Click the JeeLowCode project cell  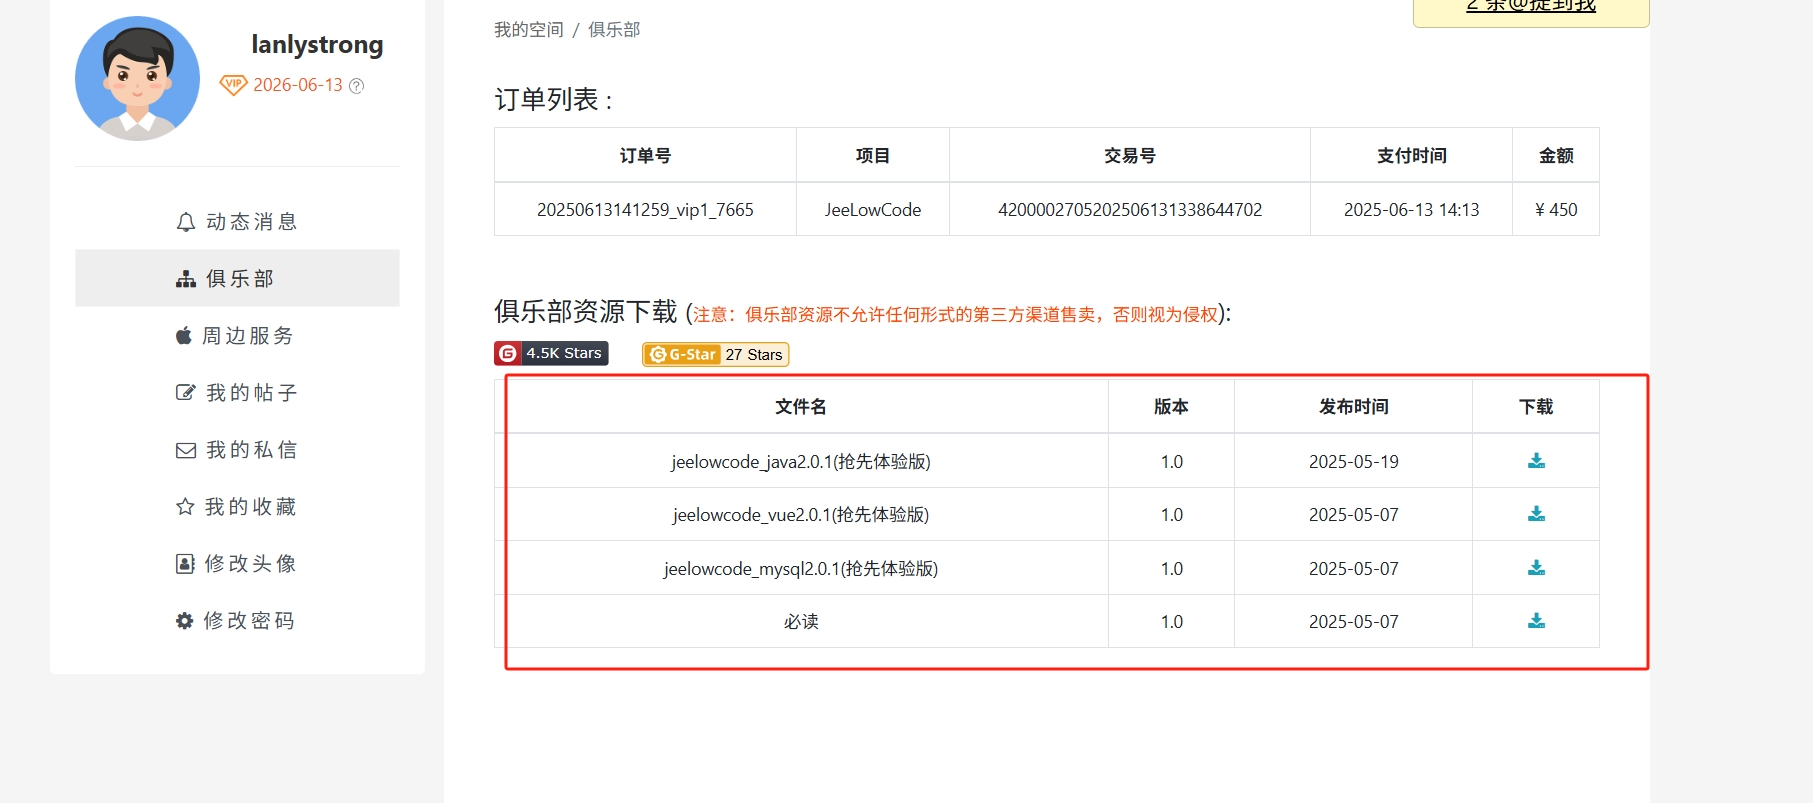point(873,210)
